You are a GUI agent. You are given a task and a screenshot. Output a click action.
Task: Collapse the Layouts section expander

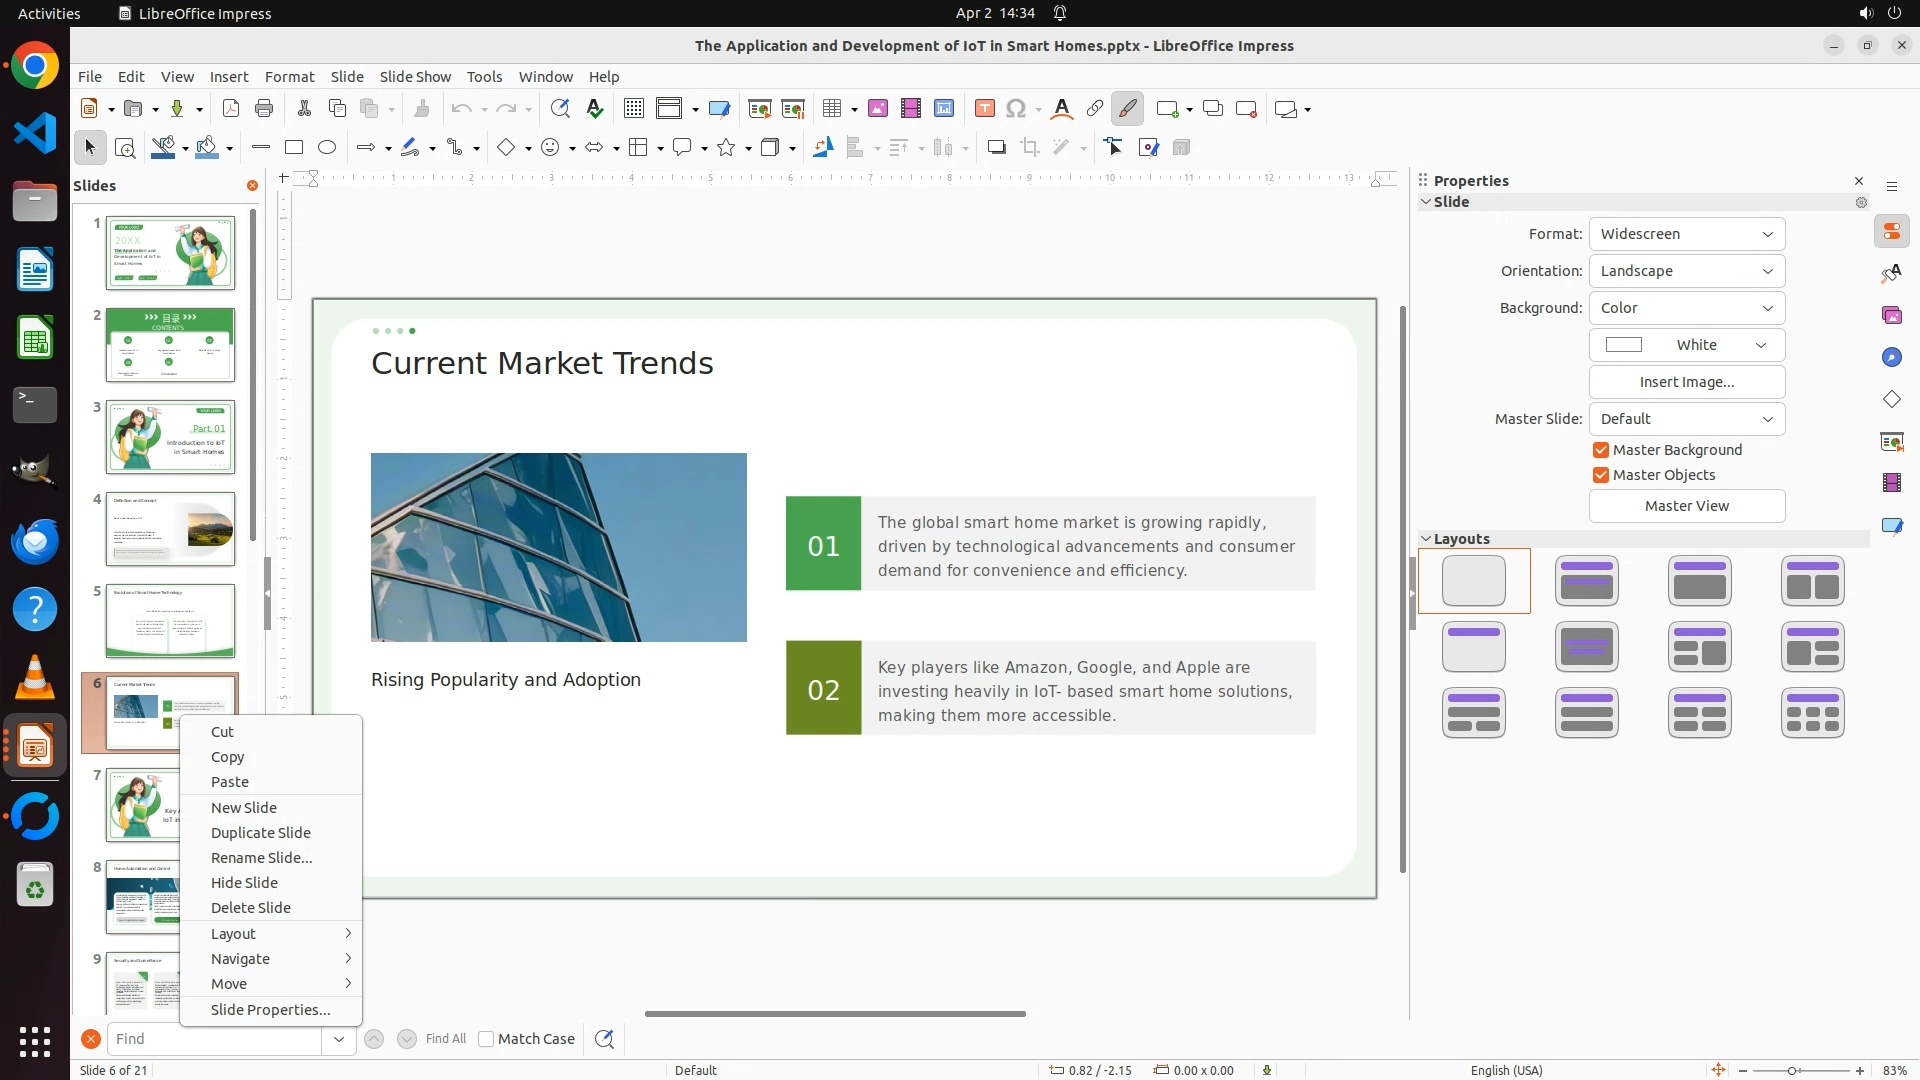point(1426,539)
